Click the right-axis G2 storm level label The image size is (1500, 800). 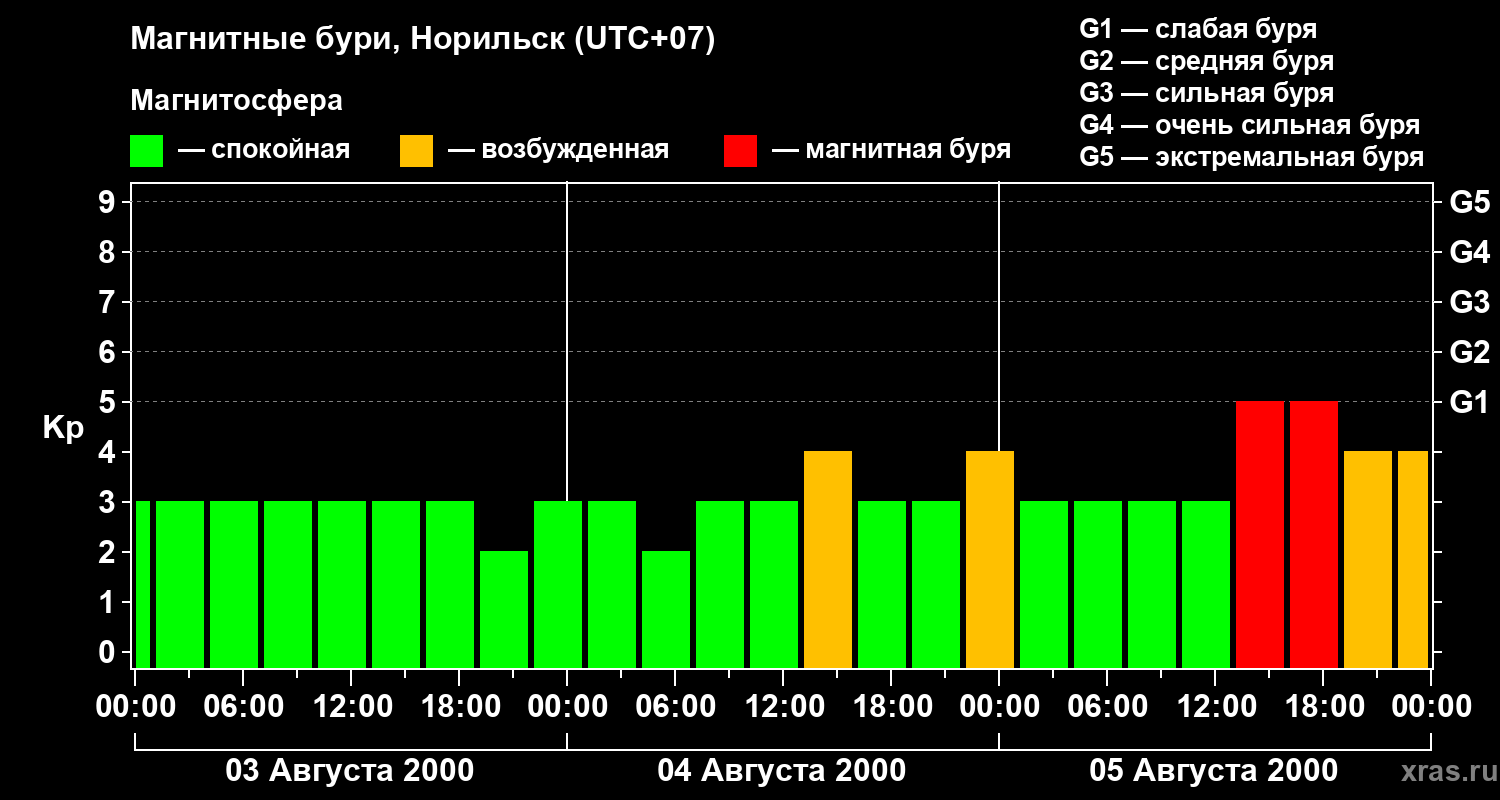pos(1469,352)
